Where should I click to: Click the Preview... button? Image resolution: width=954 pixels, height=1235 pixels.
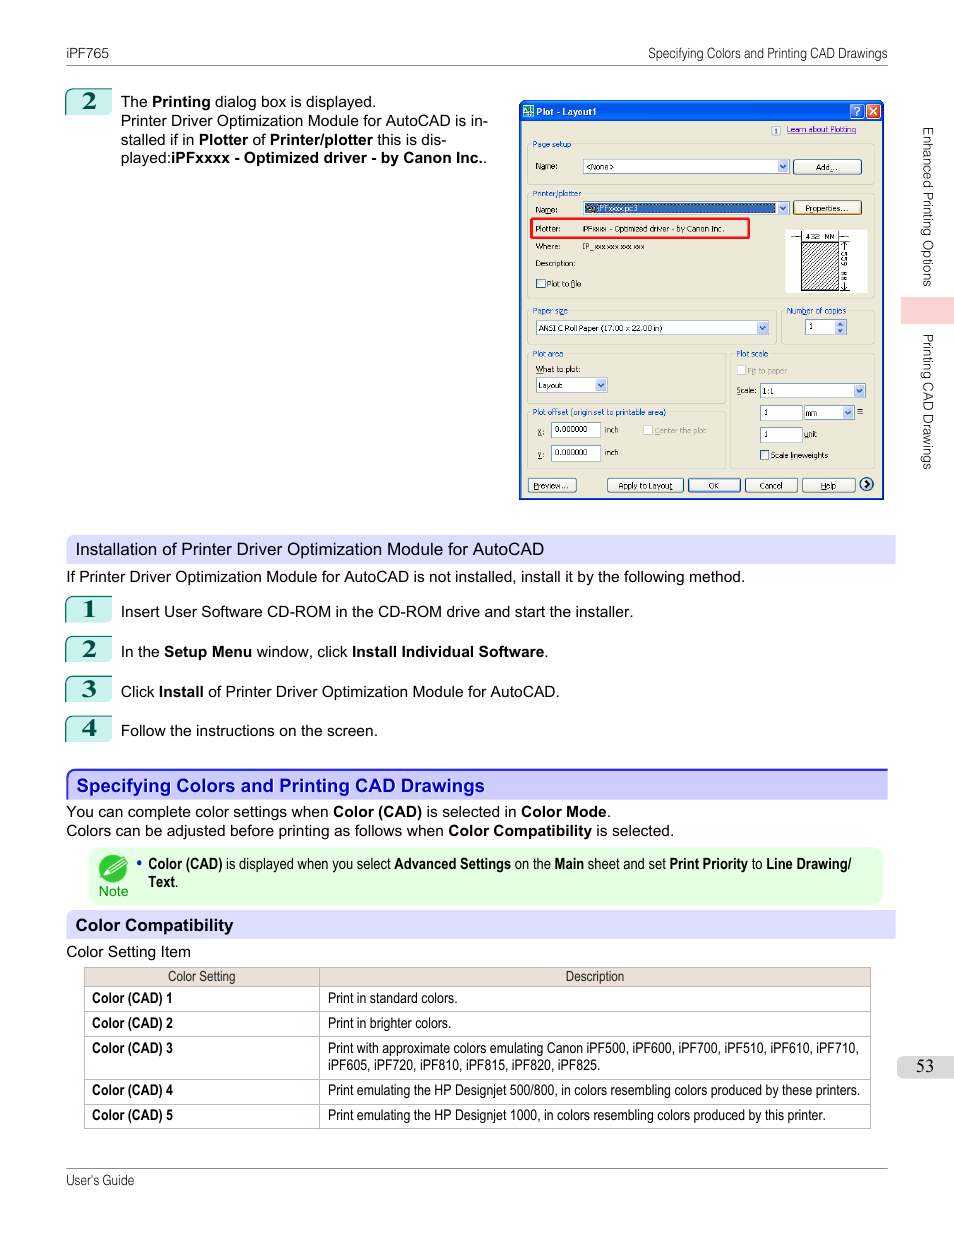click(551, 485)
